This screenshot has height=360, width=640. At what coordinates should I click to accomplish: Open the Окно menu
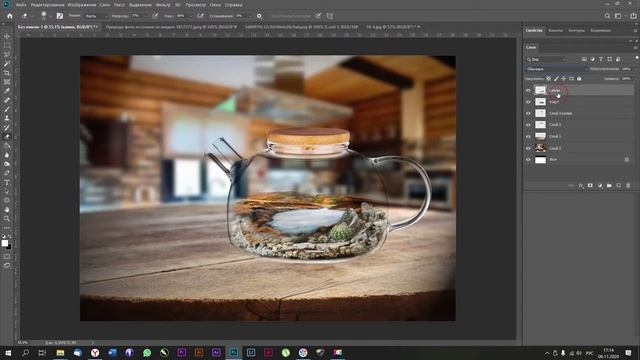click(215, 5)
